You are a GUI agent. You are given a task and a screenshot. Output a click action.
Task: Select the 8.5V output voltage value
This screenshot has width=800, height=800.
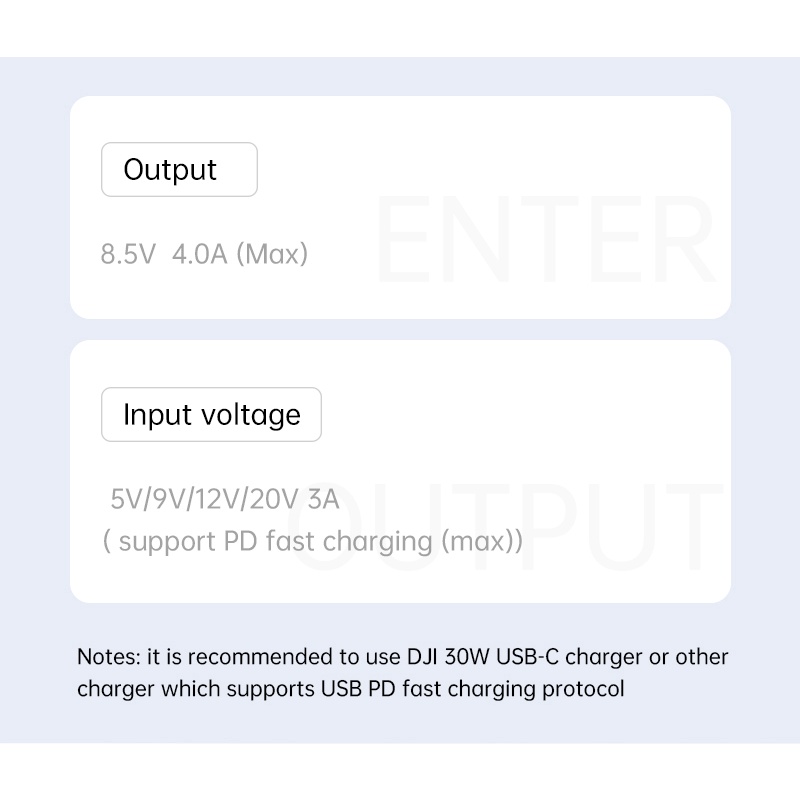tap(128, 255)
